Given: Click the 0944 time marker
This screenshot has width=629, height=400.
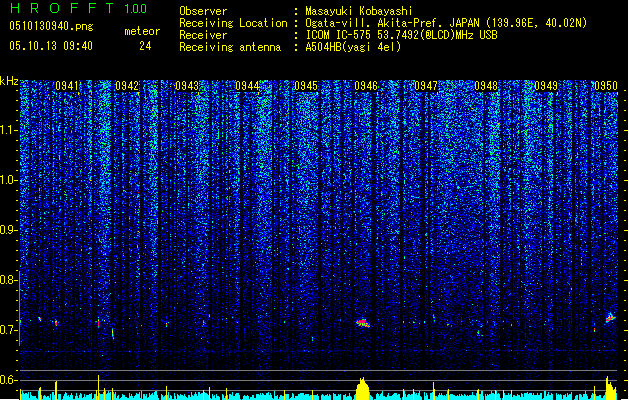Looking at the screenshot, I should point(247,86).
